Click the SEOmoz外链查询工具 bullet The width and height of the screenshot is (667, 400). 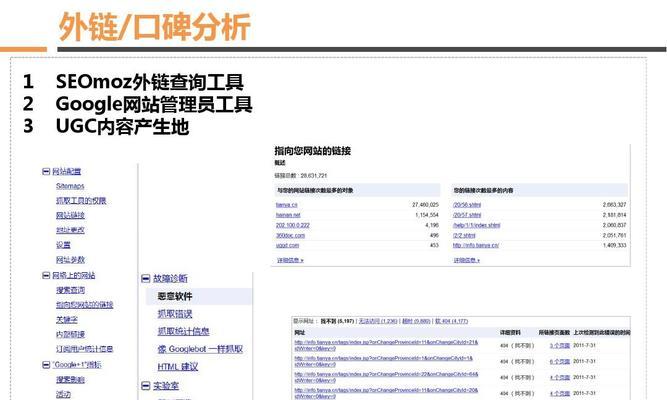tap(150, 82)
